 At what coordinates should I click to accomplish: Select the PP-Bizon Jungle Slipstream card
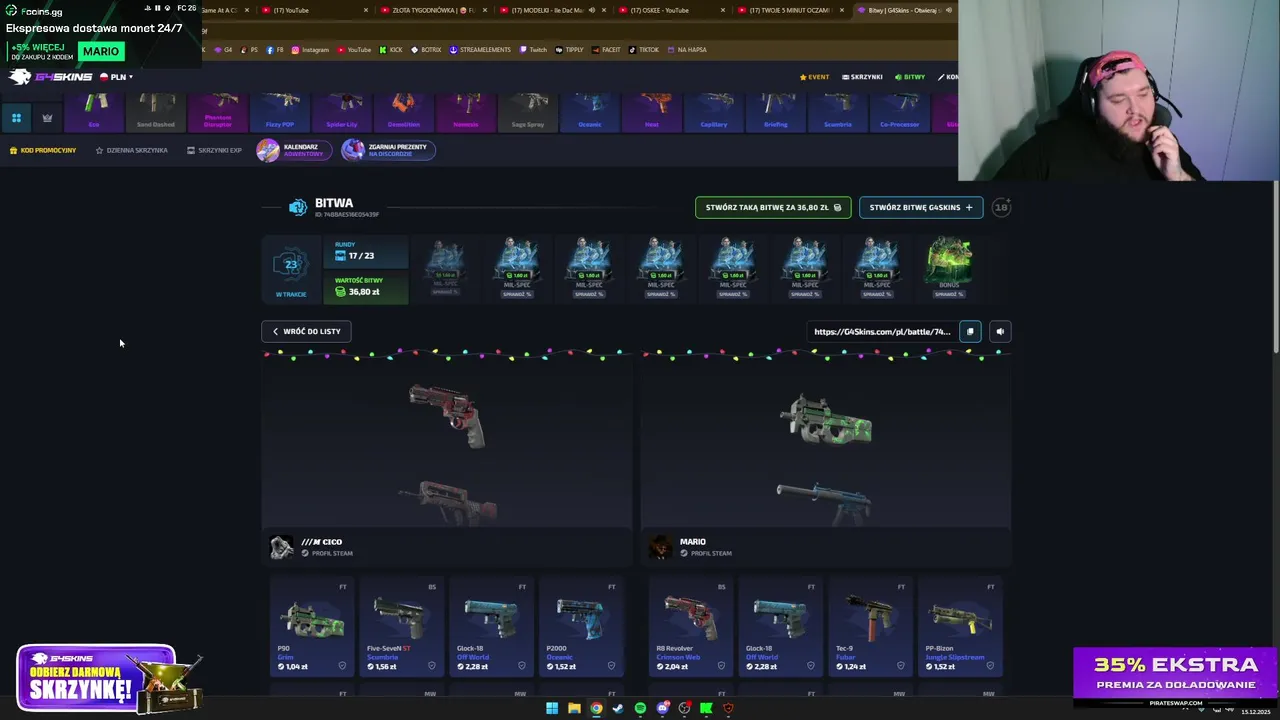point(960,628)
